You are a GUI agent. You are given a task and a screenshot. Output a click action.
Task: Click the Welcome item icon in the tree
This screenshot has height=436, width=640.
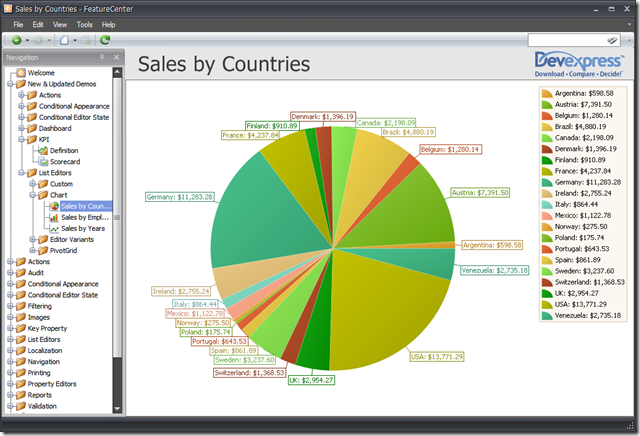[x=21, y=73]
